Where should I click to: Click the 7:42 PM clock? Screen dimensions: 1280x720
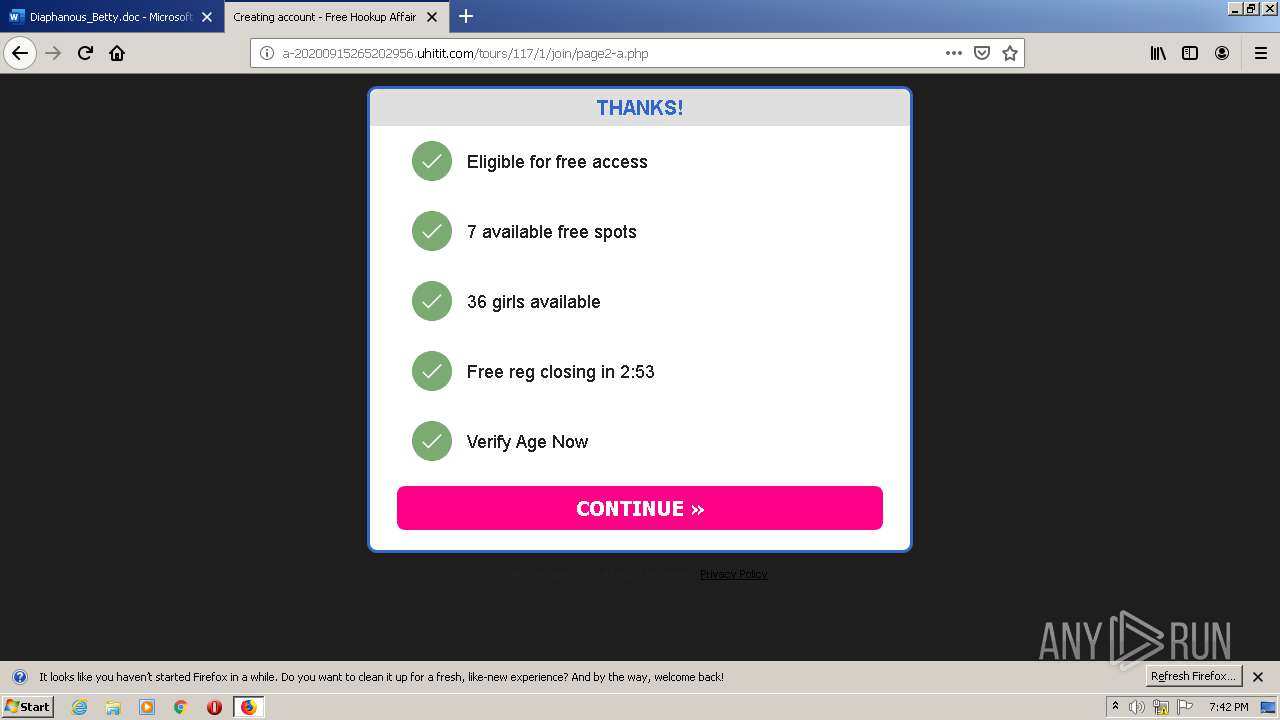click(1228, 707)
